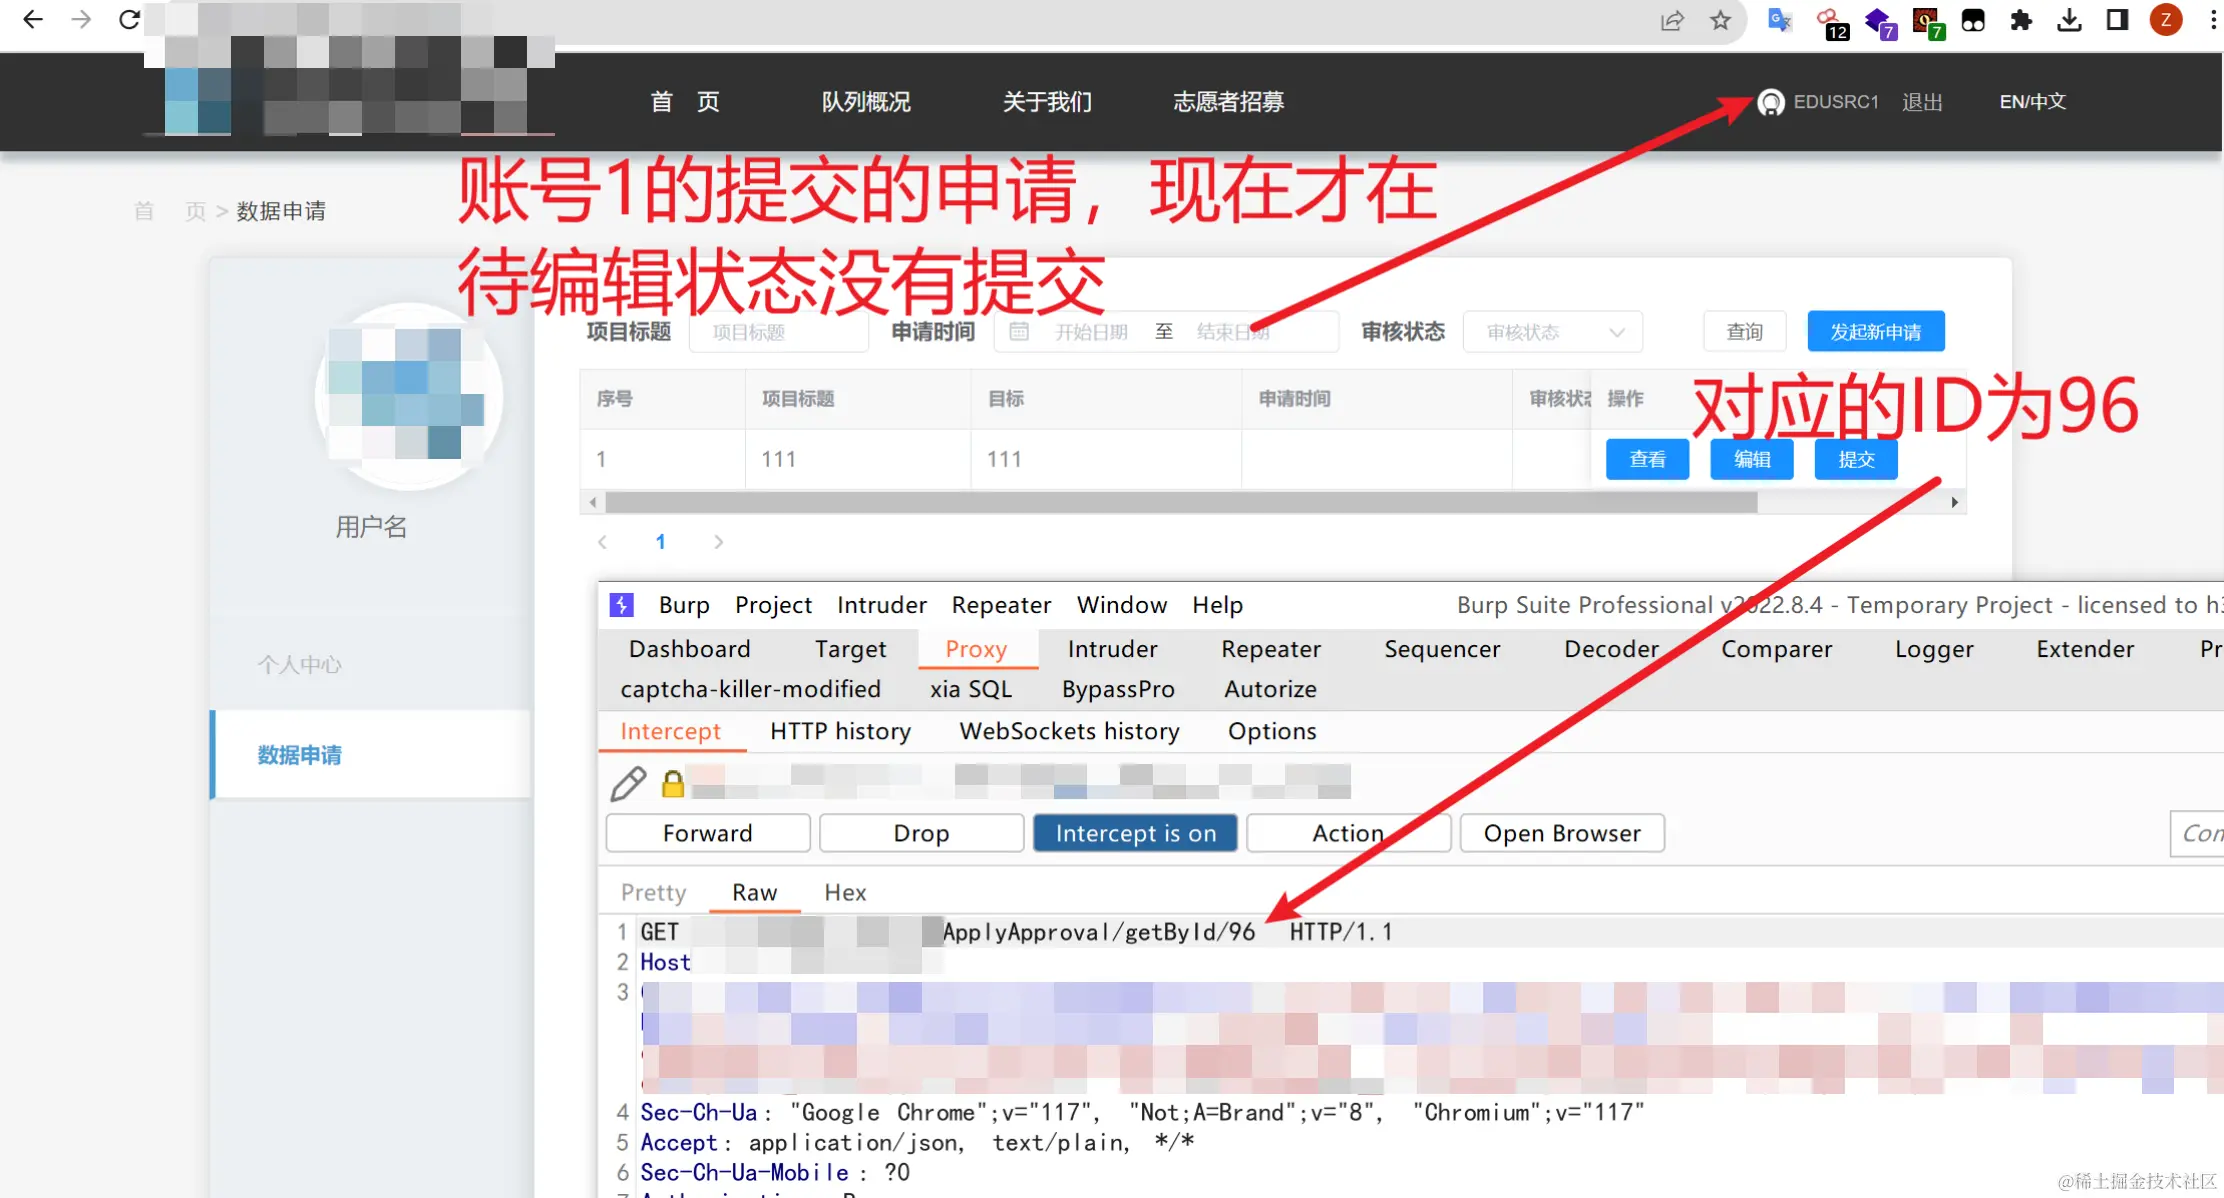Screen dimensions: 2224x1198
Task: Click the 项目标题 input field
Action: pyautogui.click(x=778, y=332)
